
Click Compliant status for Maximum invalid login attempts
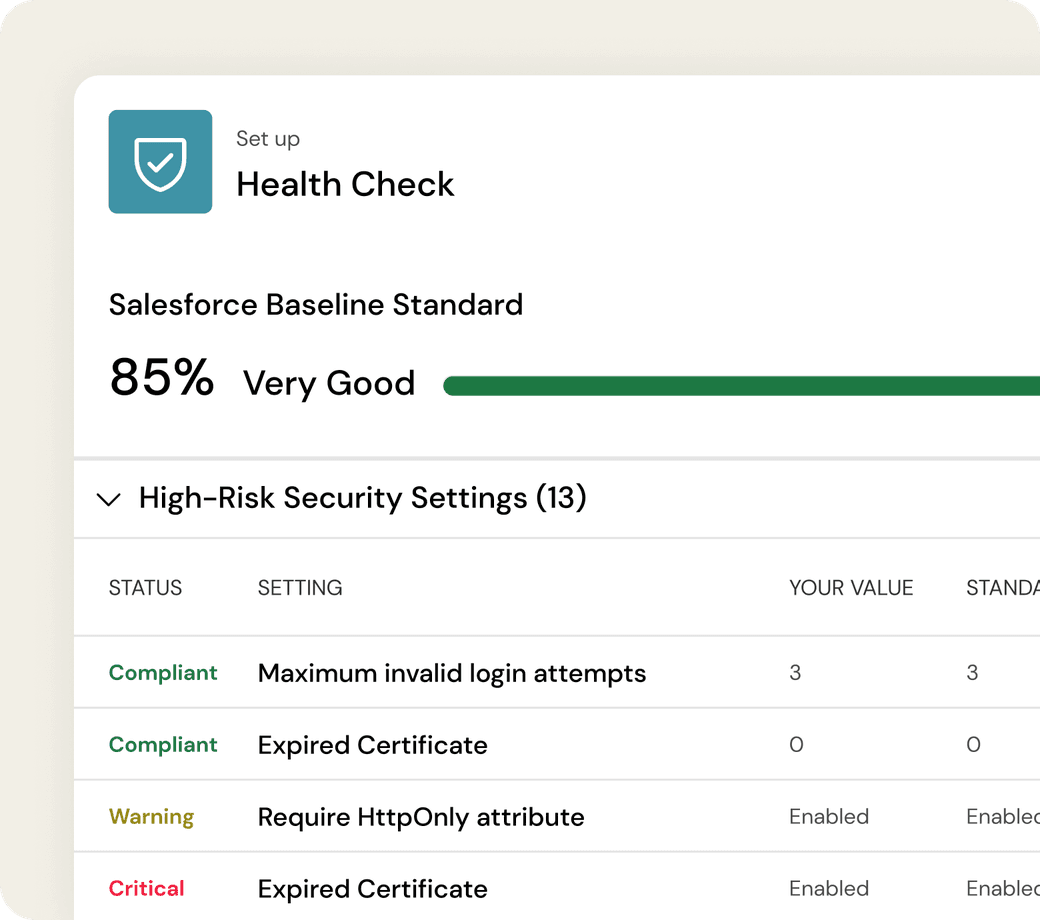coord(163,673)
